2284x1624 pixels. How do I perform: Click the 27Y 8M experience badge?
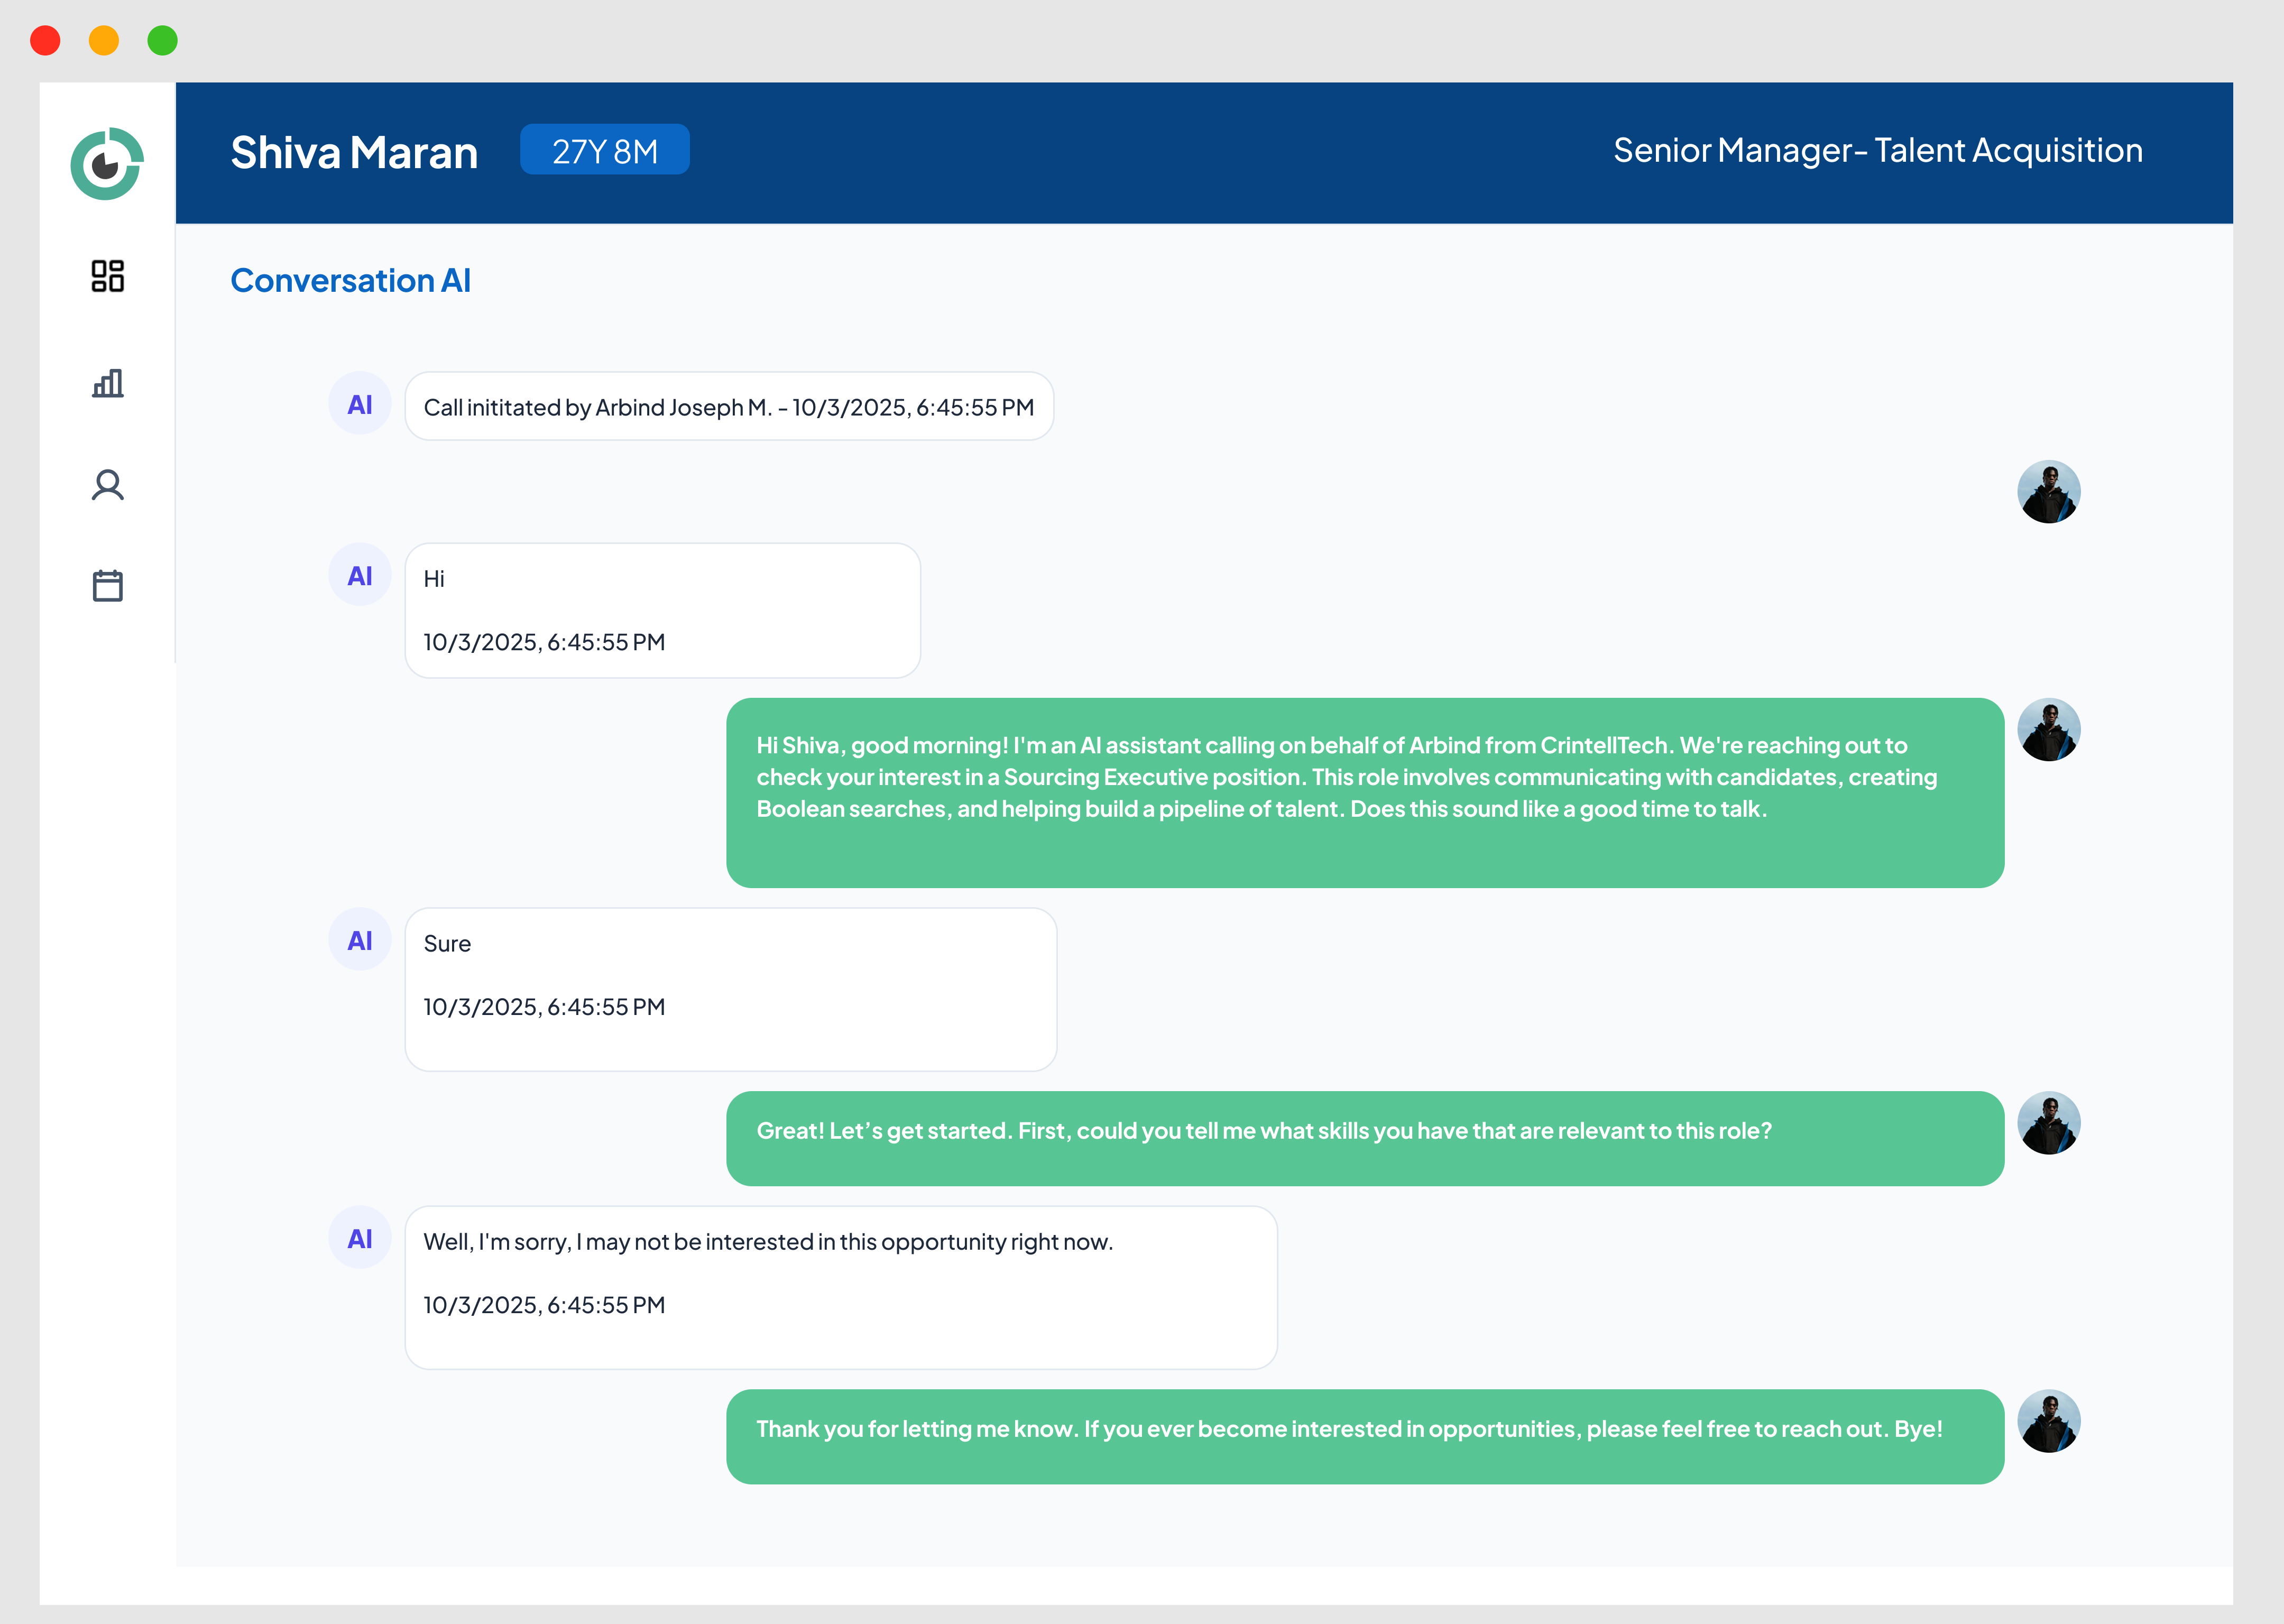604,151
